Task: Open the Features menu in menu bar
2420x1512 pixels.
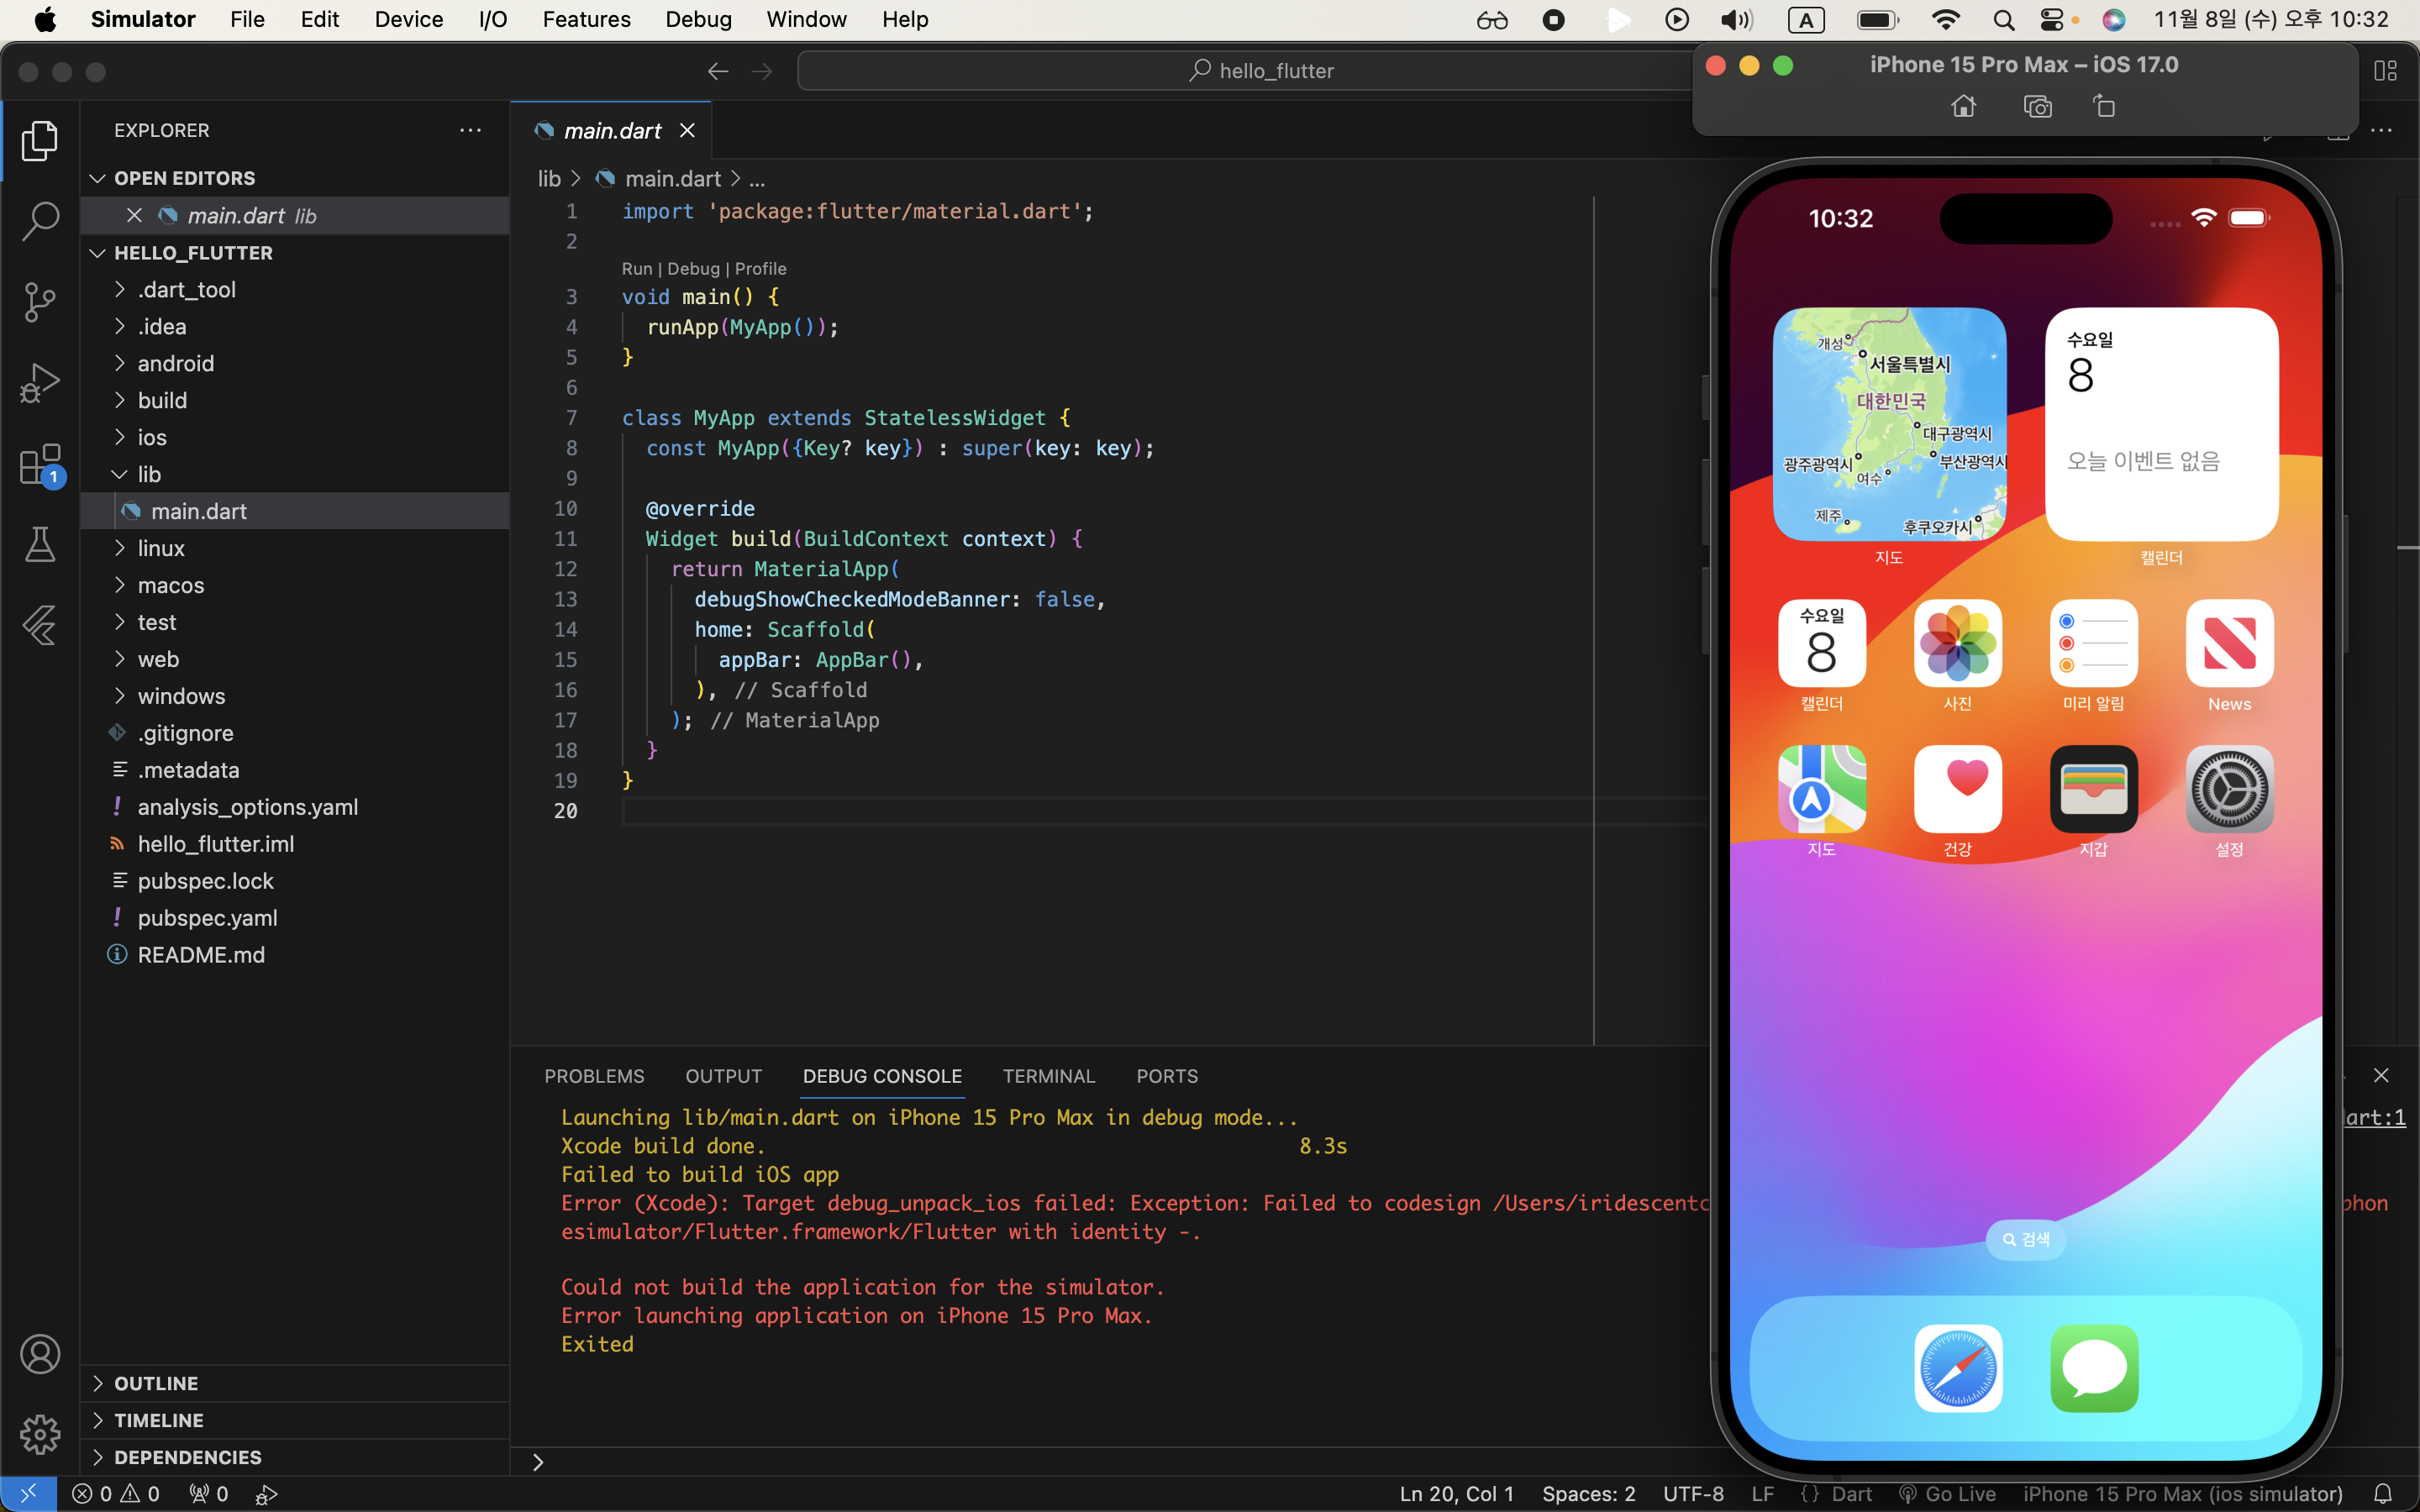Action: click(x=587, y=19)
